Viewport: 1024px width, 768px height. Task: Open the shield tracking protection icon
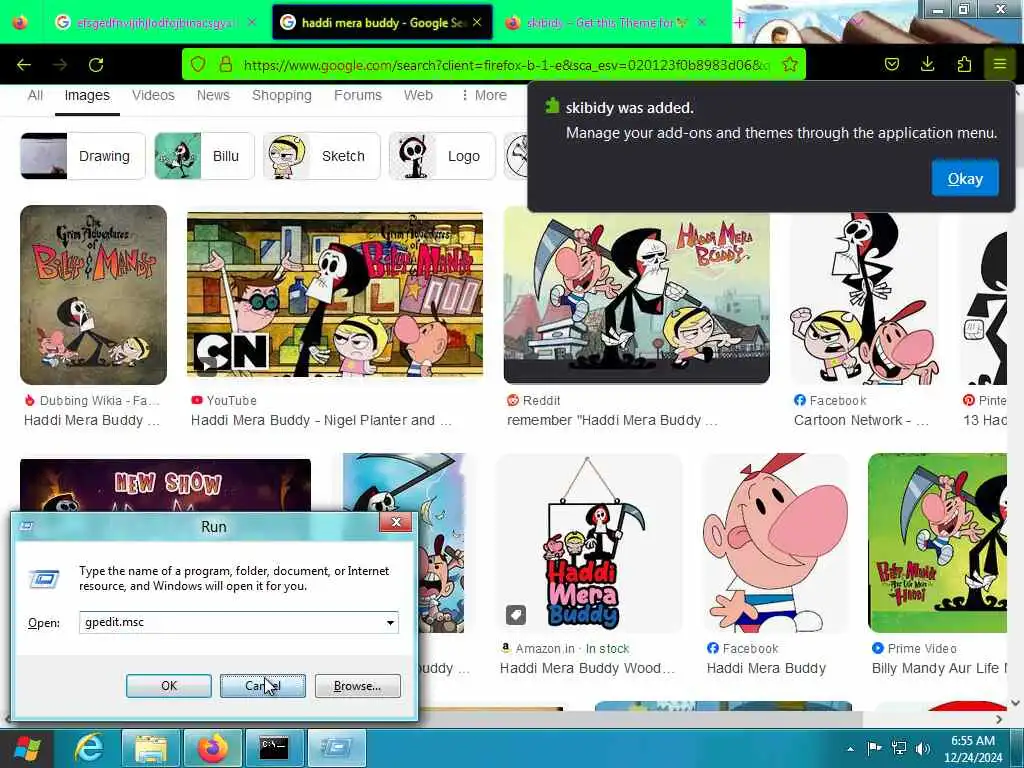(198, 64)
